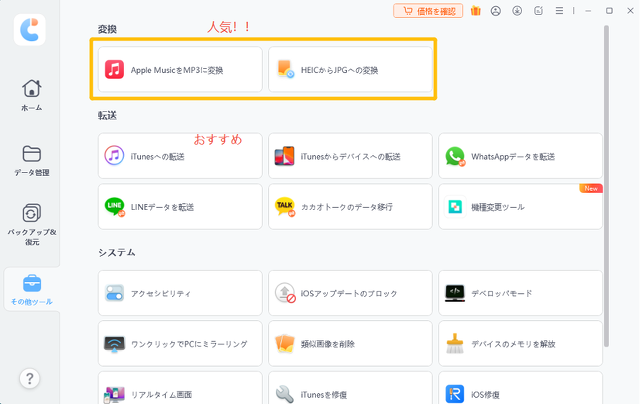This screenshot has height=404, width=640.
Task: Click the iTunes to device phones icon
Action: coord(284,156)
